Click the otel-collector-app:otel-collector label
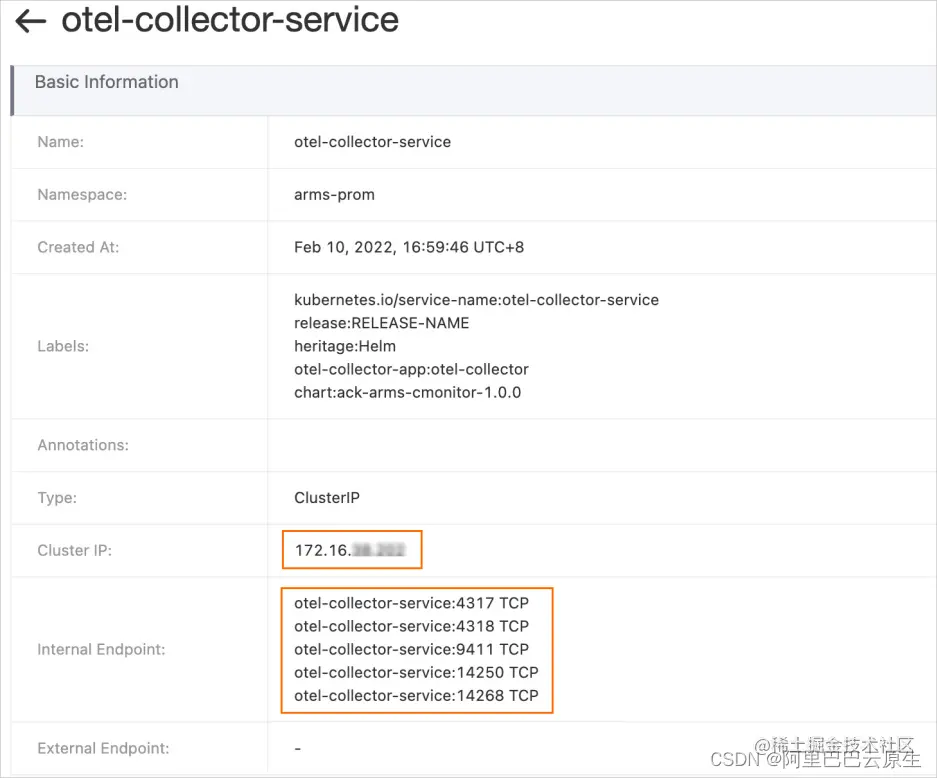Screen dimensions: 937x778 411,369
